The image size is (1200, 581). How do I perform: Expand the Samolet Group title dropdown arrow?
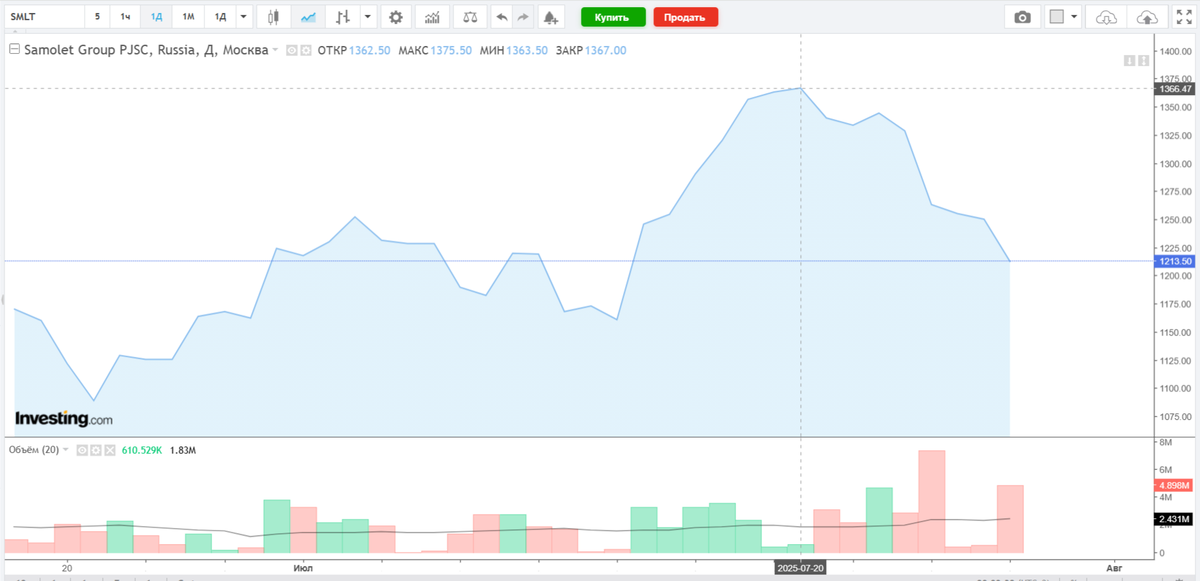[277, 50]
